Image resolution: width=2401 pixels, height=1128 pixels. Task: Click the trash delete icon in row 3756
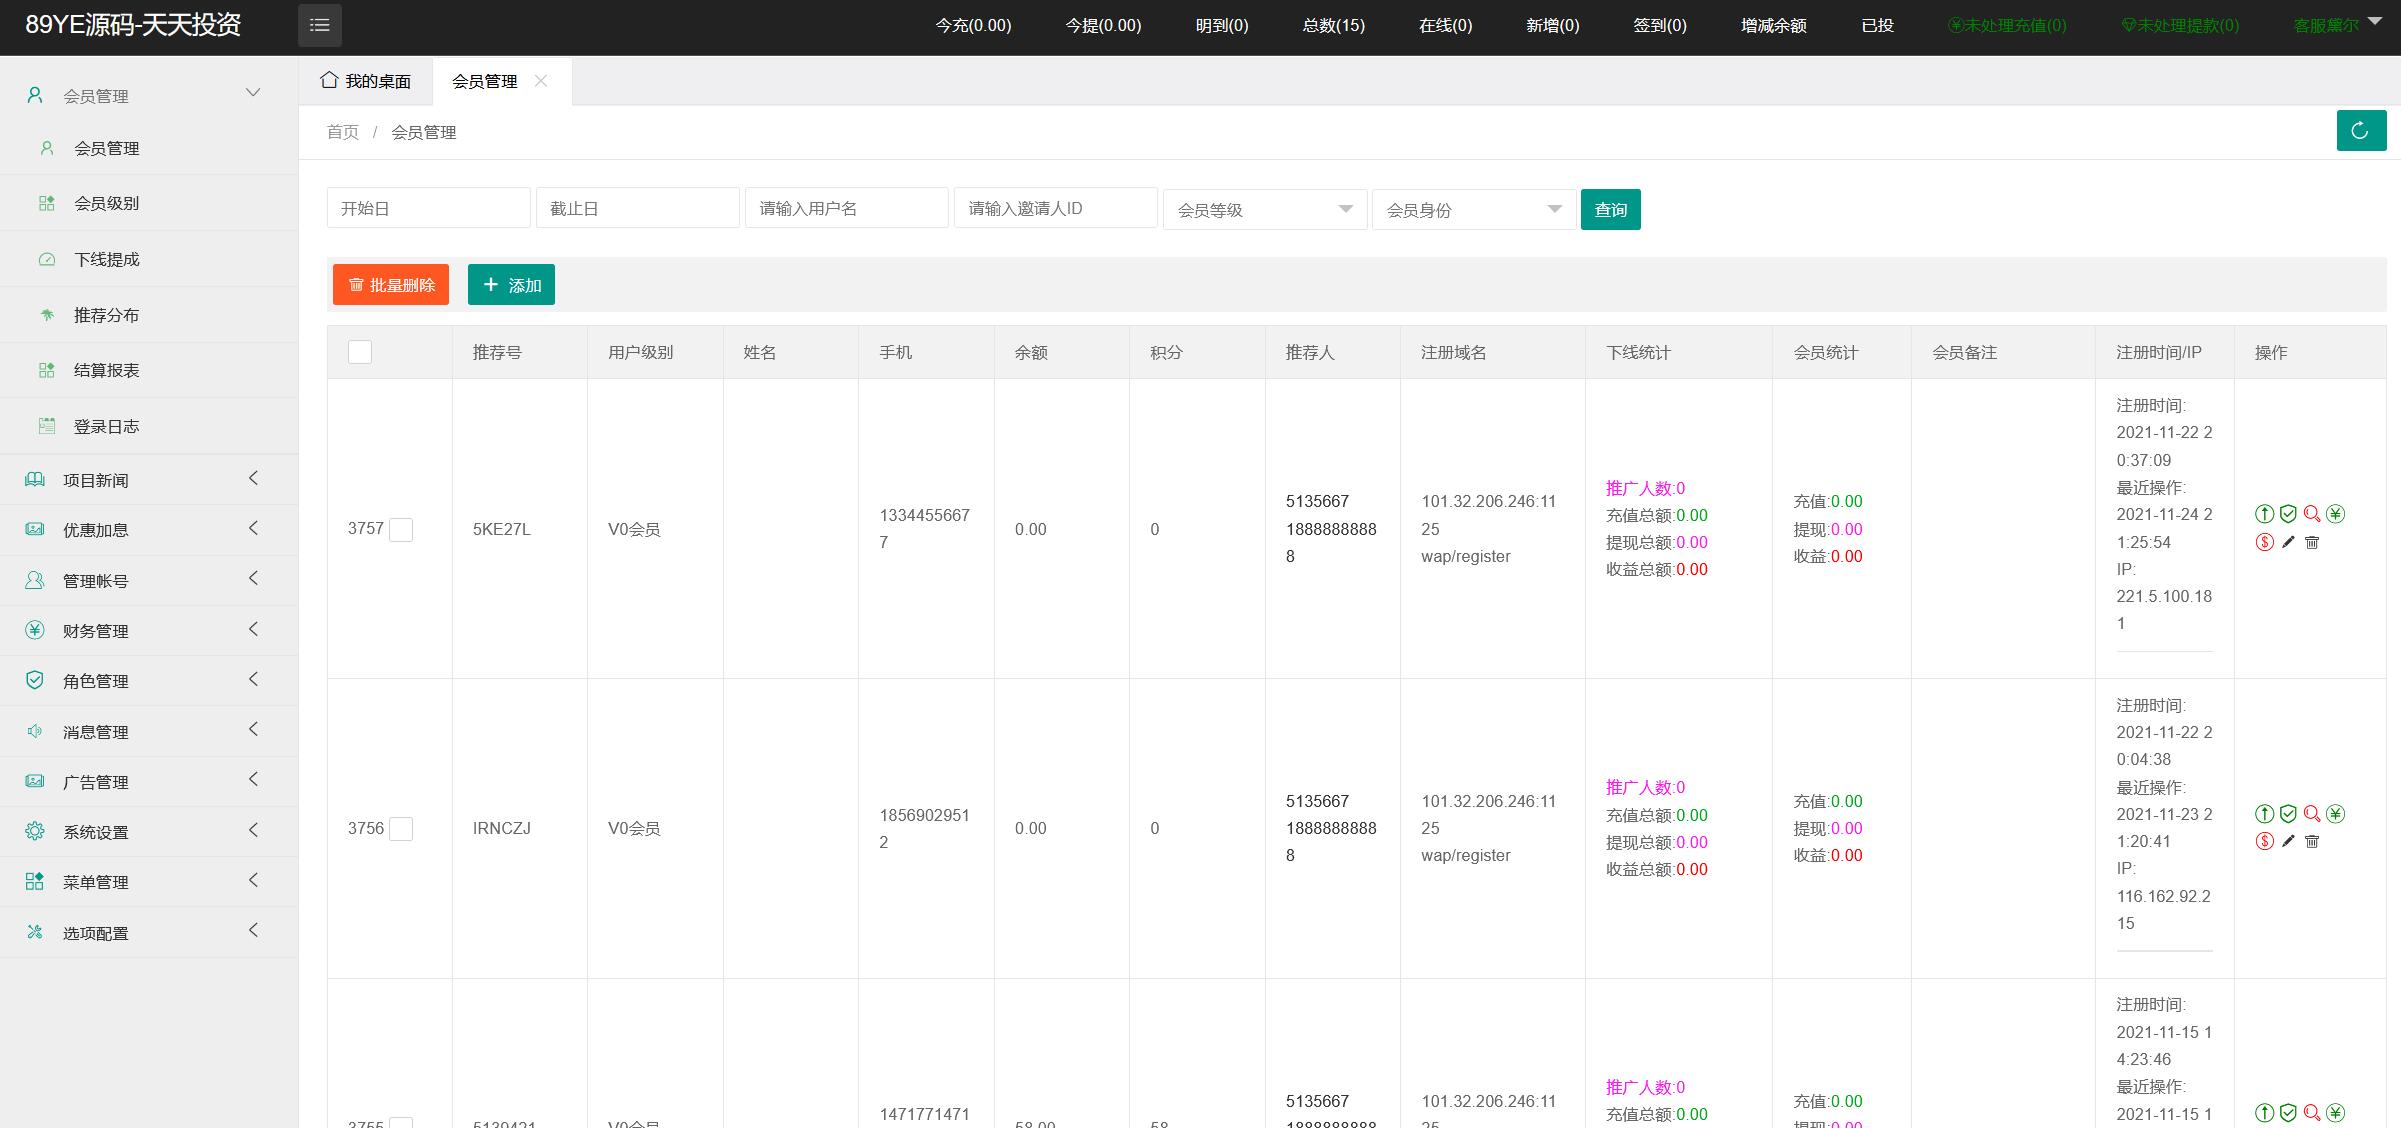2312,841
